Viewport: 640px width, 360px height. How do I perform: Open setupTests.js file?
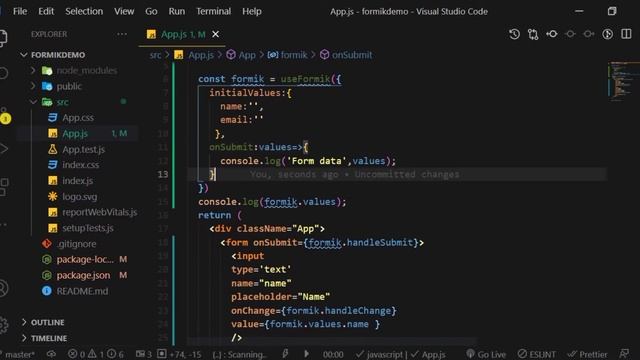click(x=88, y=228)
